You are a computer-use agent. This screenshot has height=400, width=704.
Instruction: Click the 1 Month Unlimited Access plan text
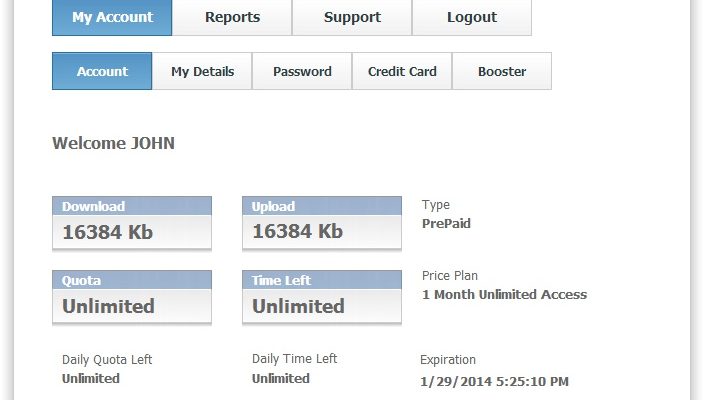[504, 295]
